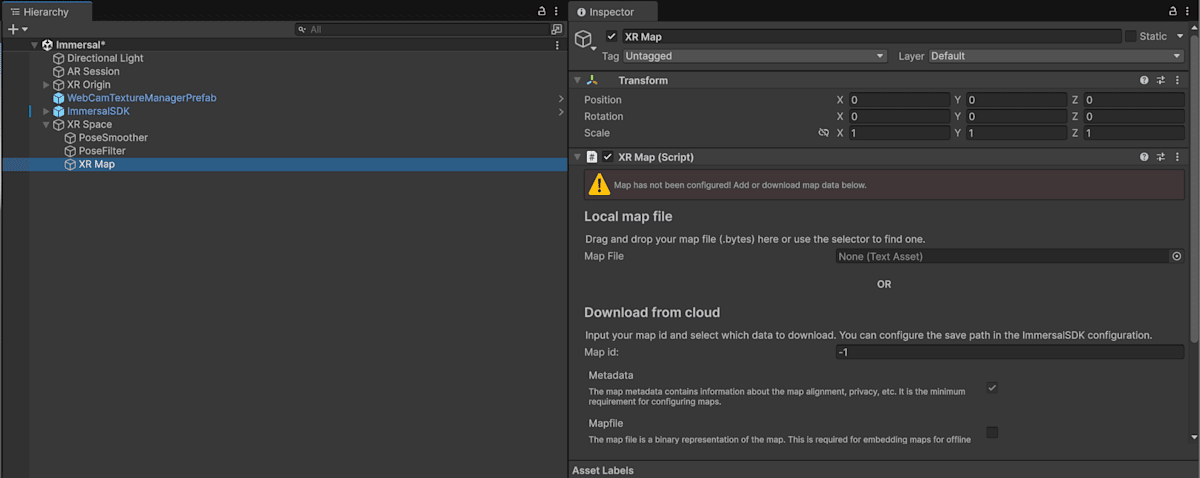
Task: Select AR Session in the hierarchy
Action: tap(93, 71)
